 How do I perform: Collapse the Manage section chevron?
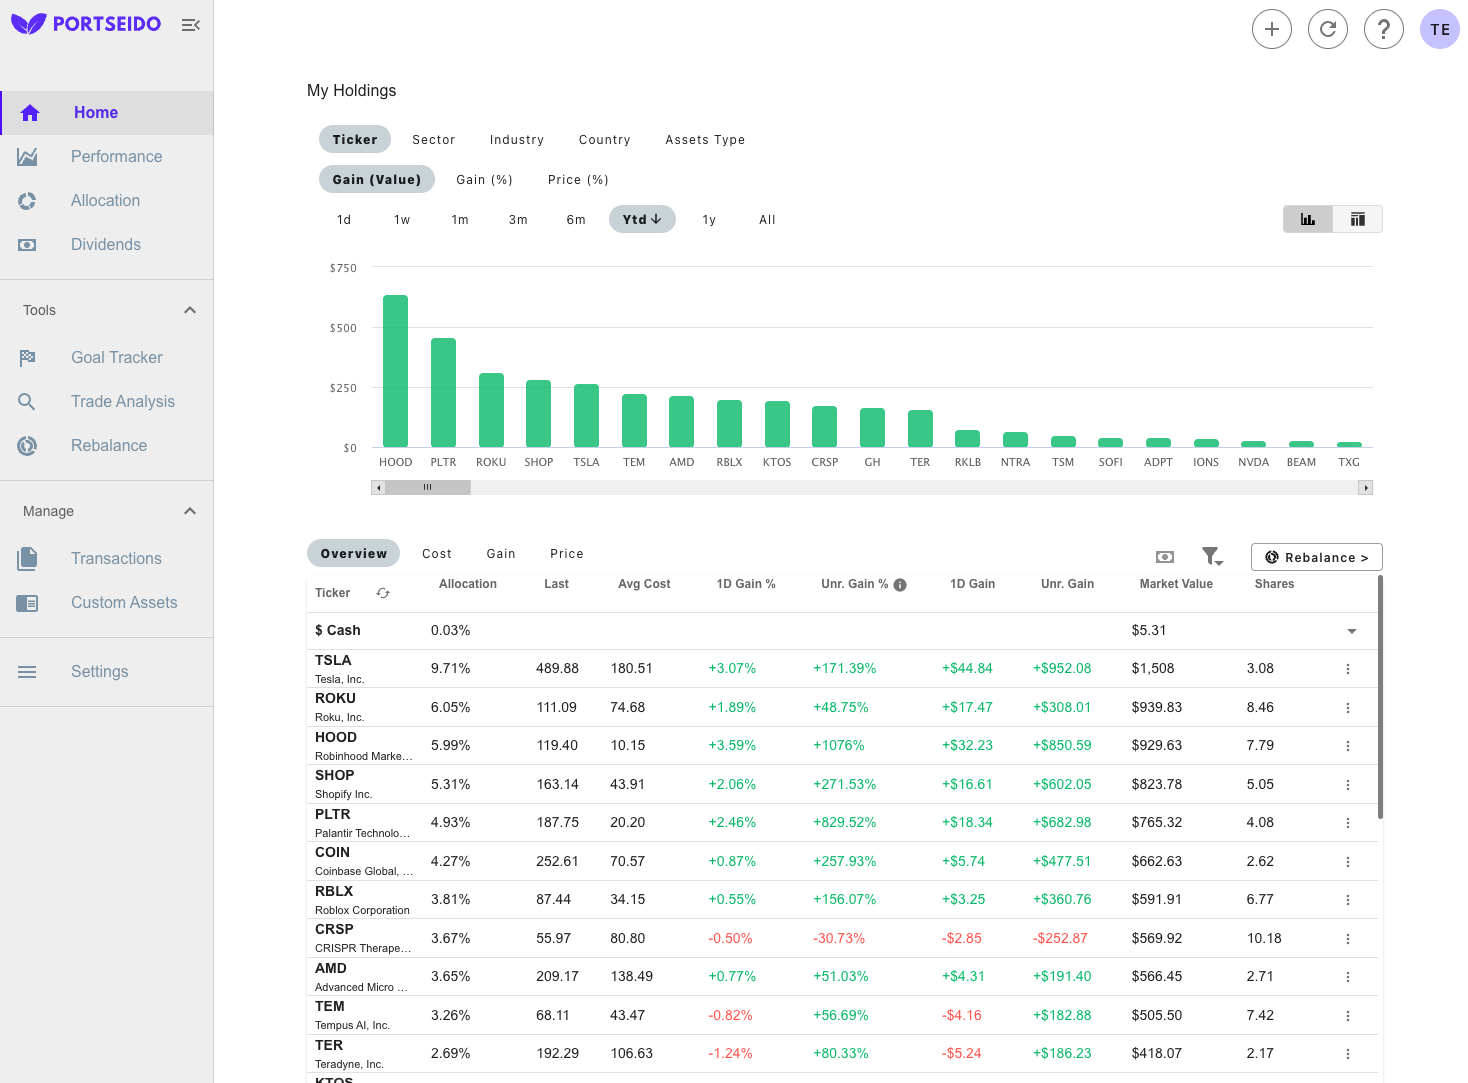189,511
